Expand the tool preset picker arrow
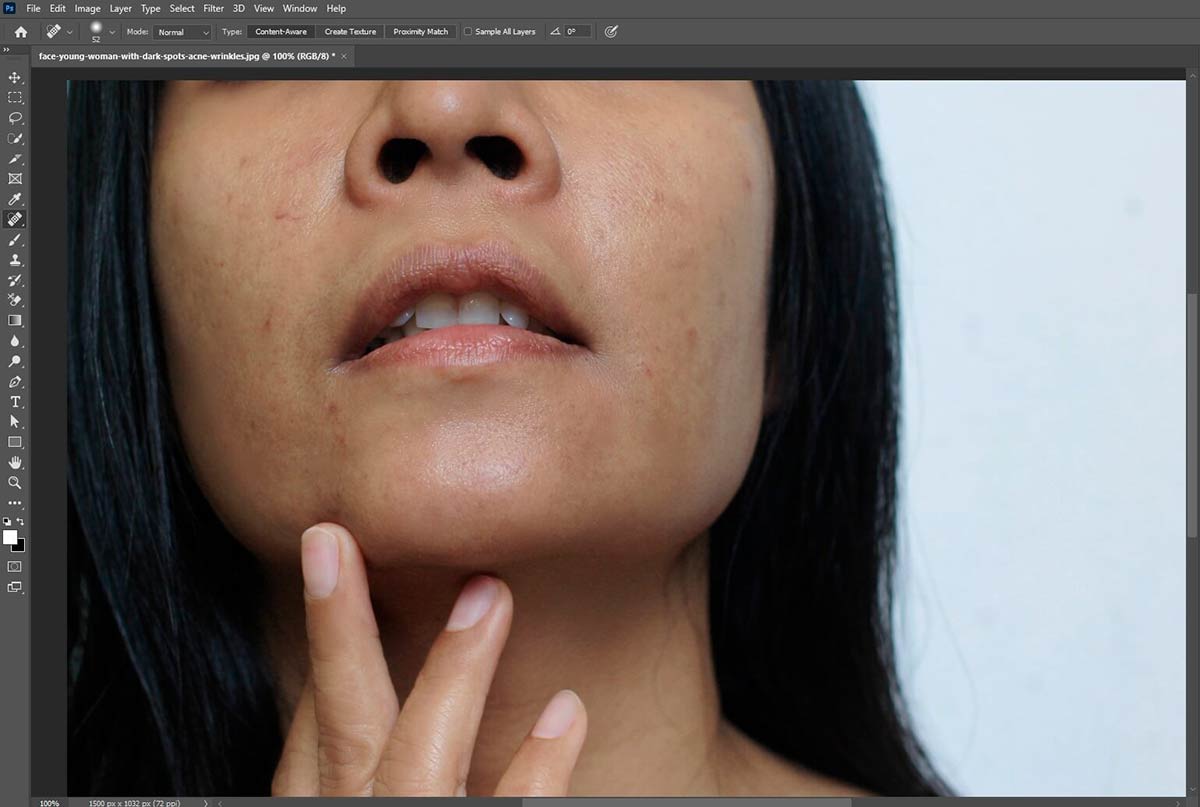The height and width of the screenshot is (807, 1200). click(x=69, y=32)
